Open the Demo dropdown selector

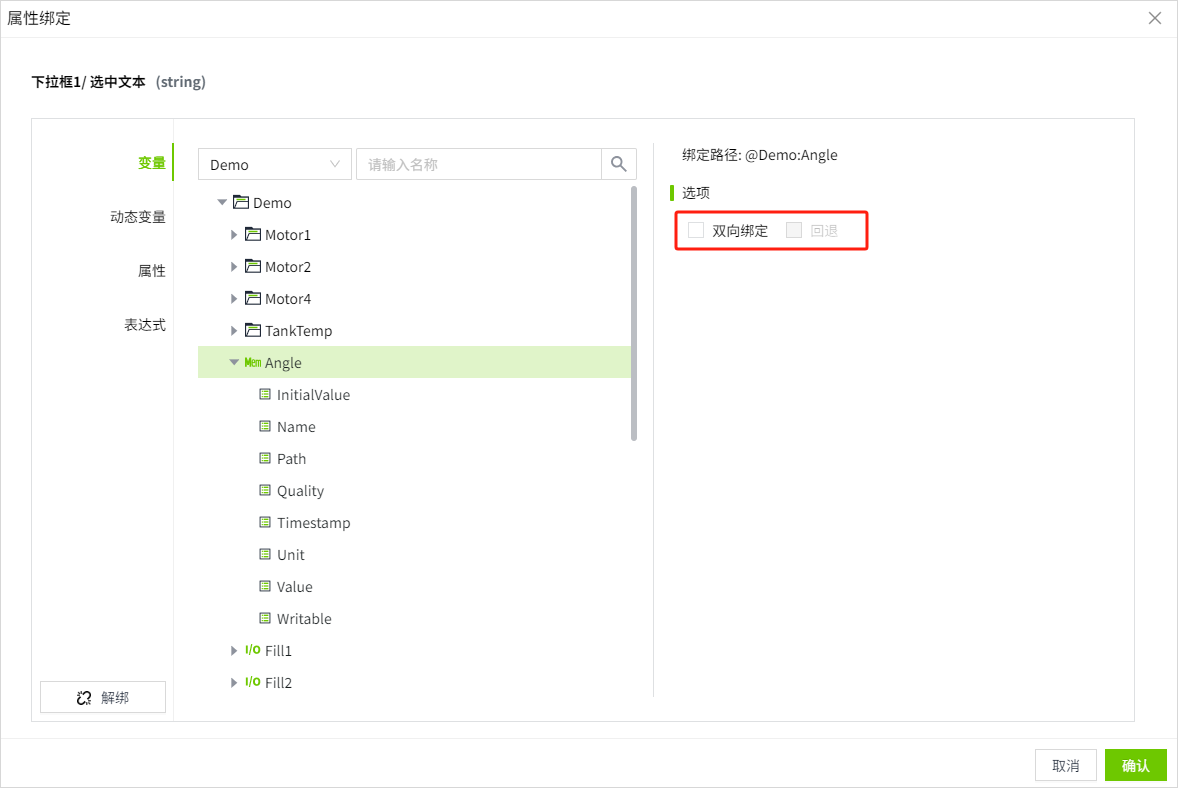275,164
